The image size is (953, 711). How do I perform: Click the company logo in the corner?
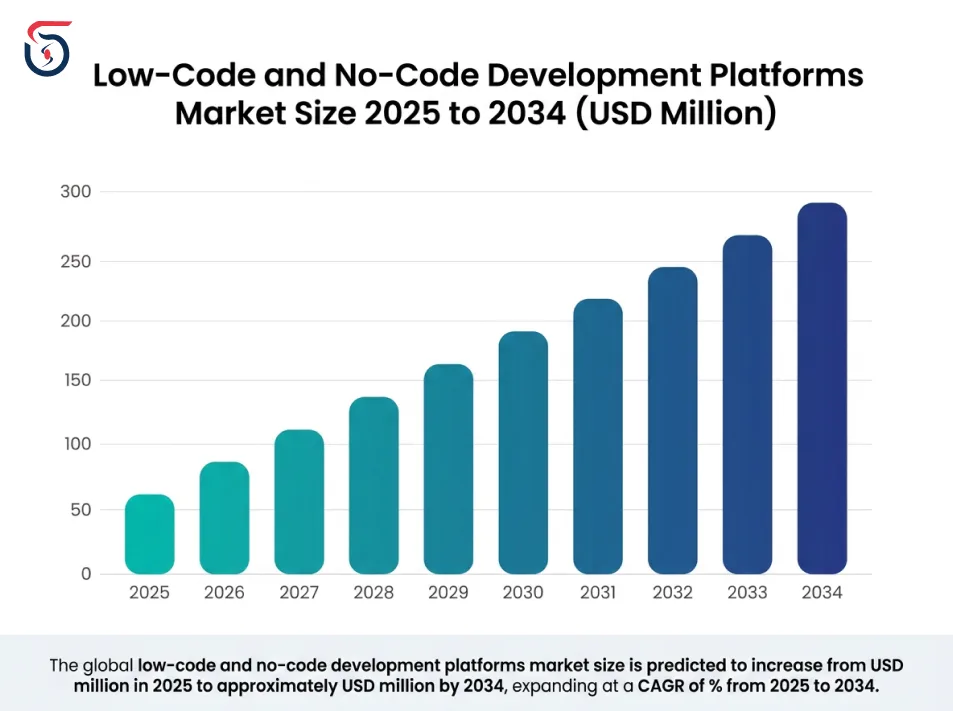pyautogui.click(x=47, y=49)
